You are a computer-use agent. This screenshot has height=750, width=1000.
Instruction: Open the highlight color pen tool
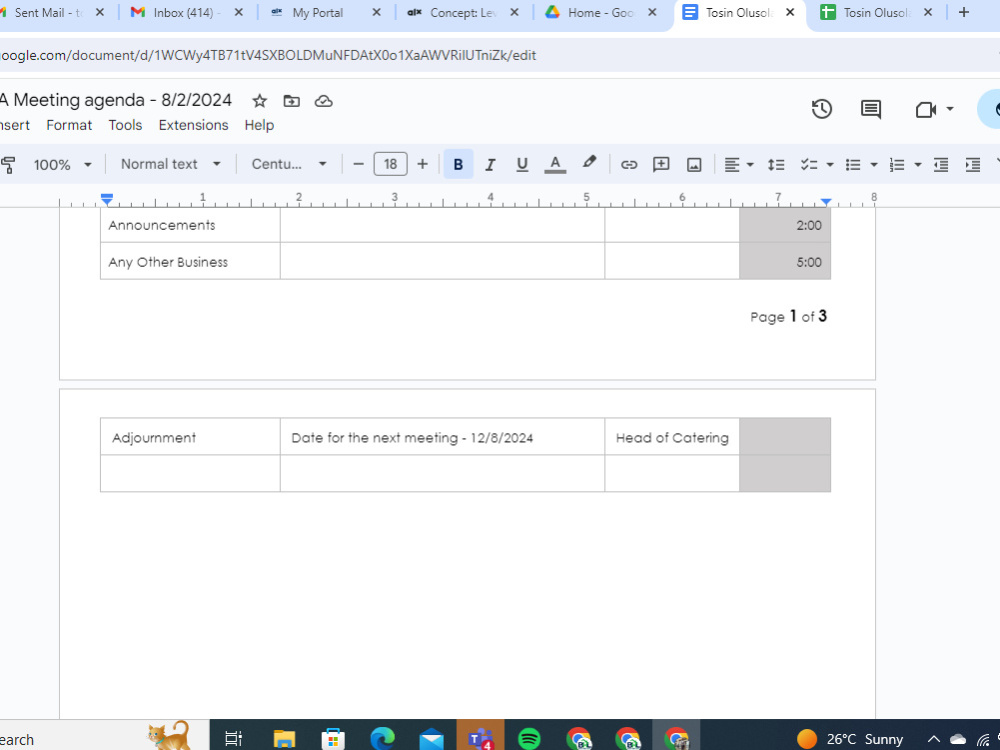point(589,163)
